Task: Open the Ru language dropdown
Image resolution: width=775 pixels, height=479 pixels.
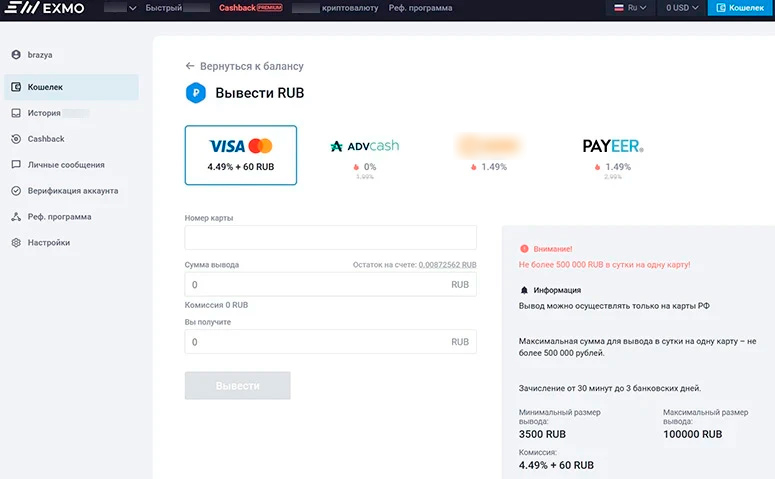Action: click(x=628, y=8)
